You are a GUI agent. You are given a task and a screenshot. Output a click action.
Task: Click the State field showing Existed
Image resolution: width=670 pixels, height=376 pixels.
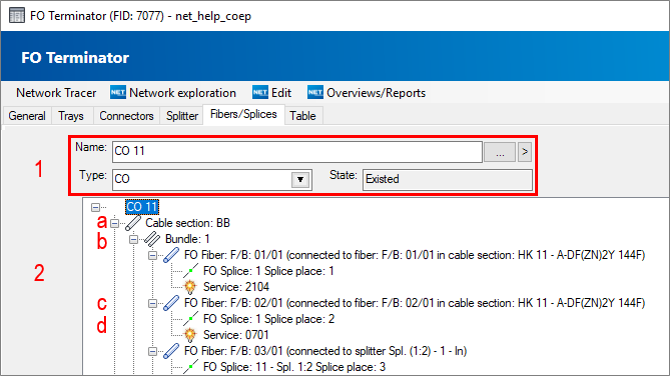pyautogui.click(x=447, y=179)
